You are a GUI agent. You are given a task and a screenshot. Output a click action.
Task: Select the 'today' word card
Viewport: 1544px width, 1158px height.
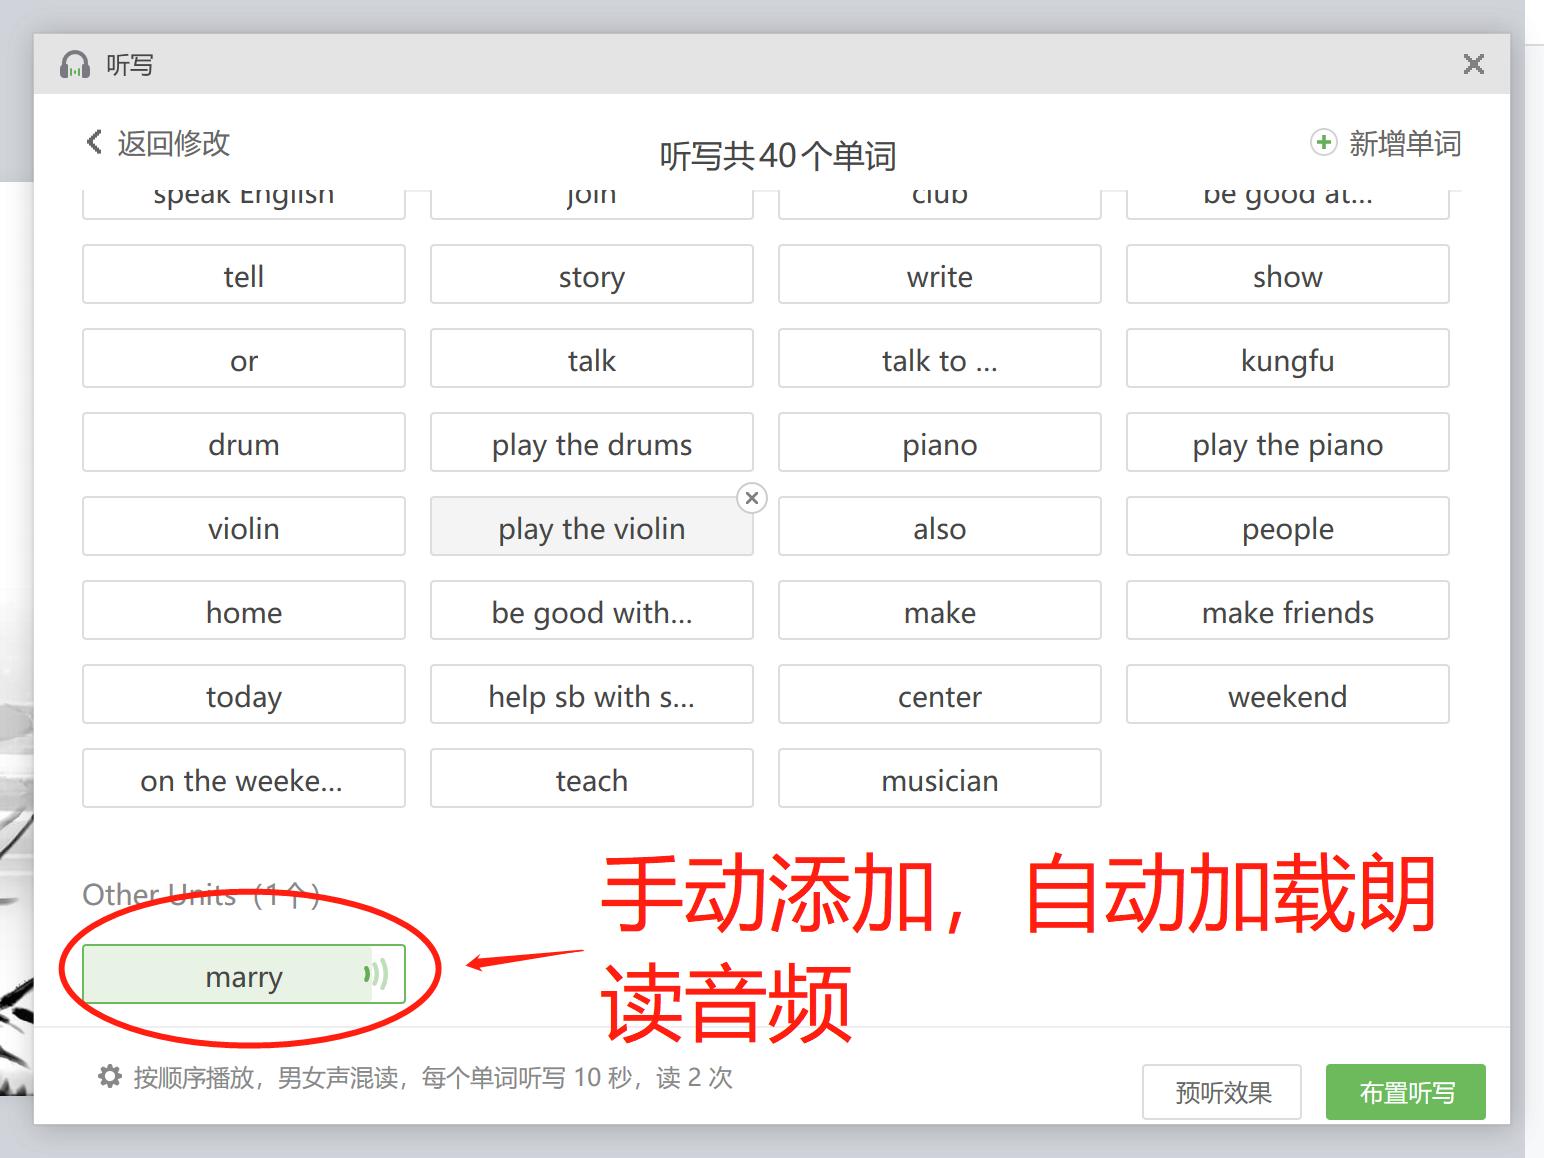pos(244,694)
